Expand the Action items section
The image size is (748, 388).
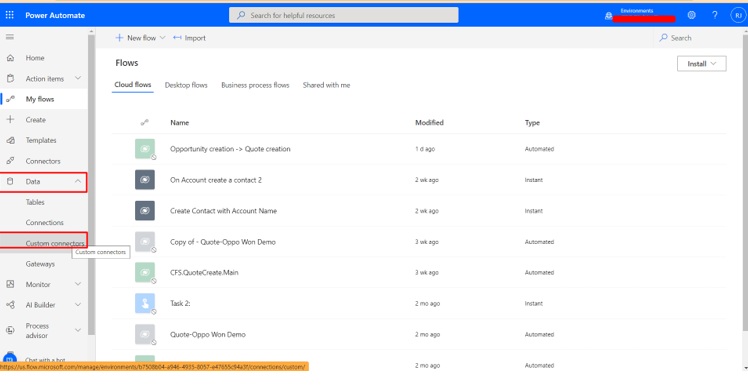(78, 78)
